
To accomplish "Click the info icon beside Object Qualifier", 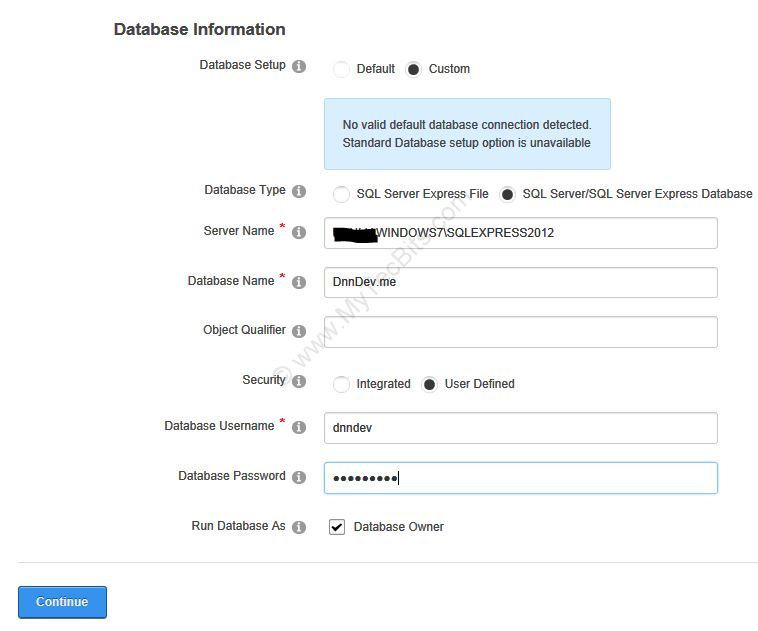I will [x=299, y=331].
